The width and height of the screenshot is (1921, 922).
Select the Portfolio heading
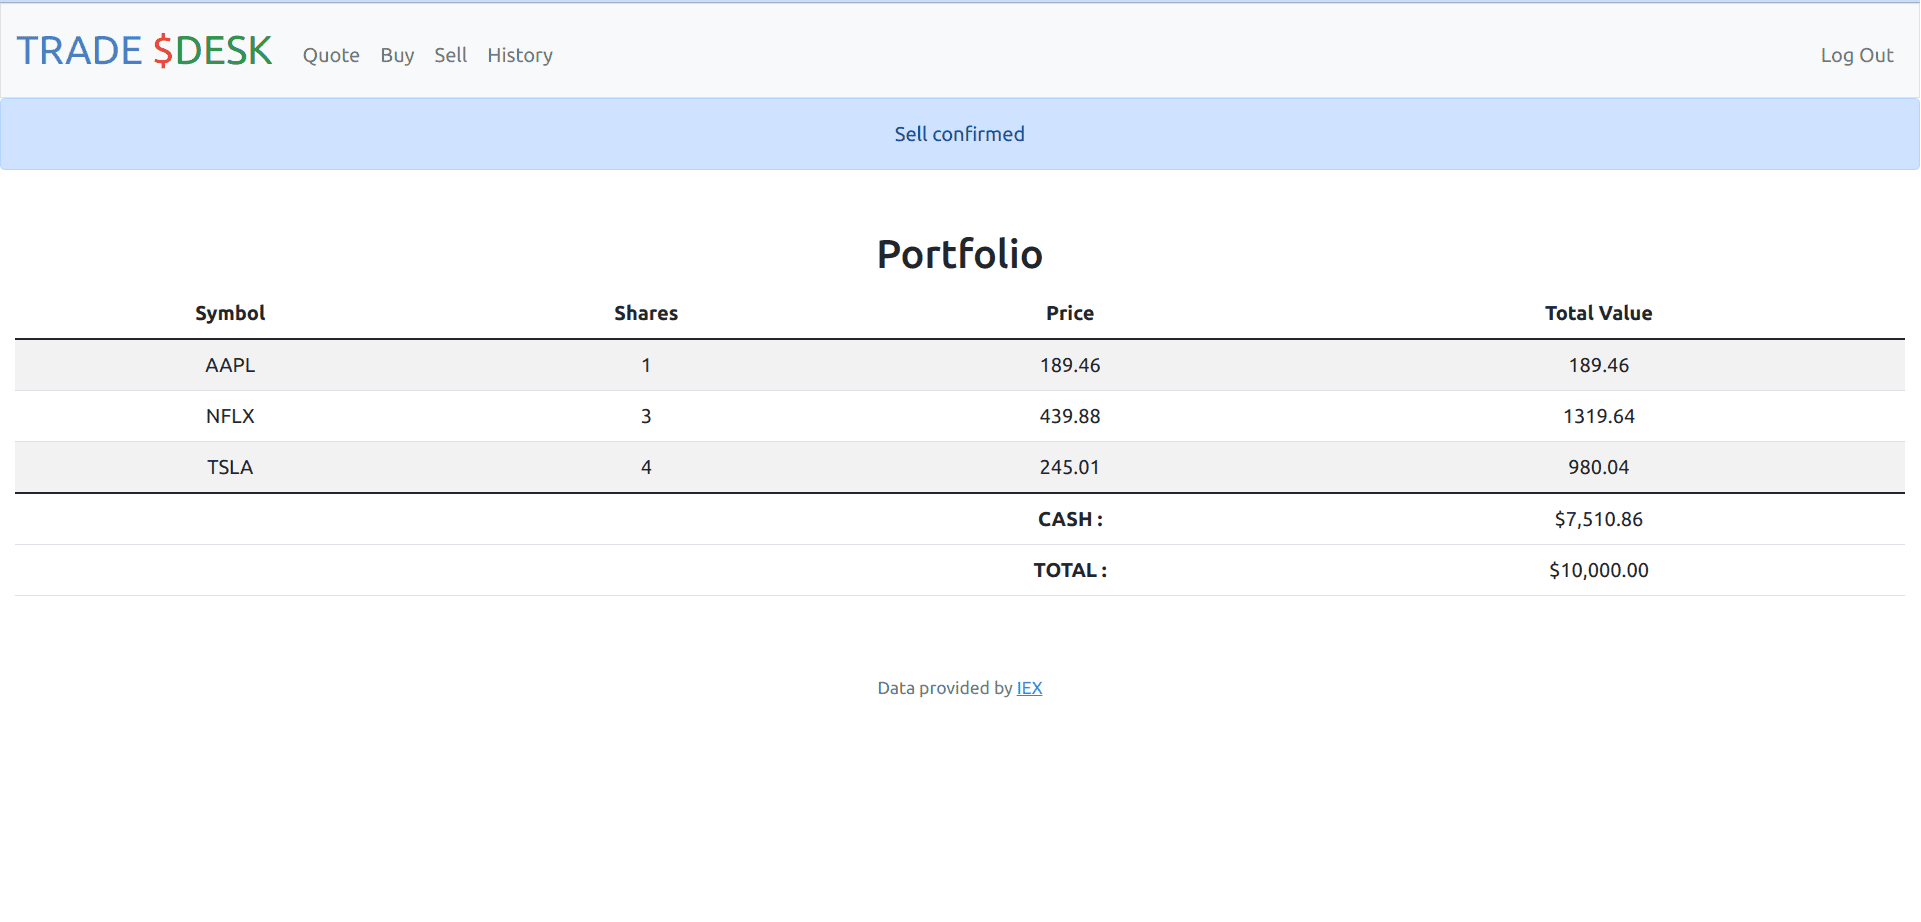tap(960, 254)
